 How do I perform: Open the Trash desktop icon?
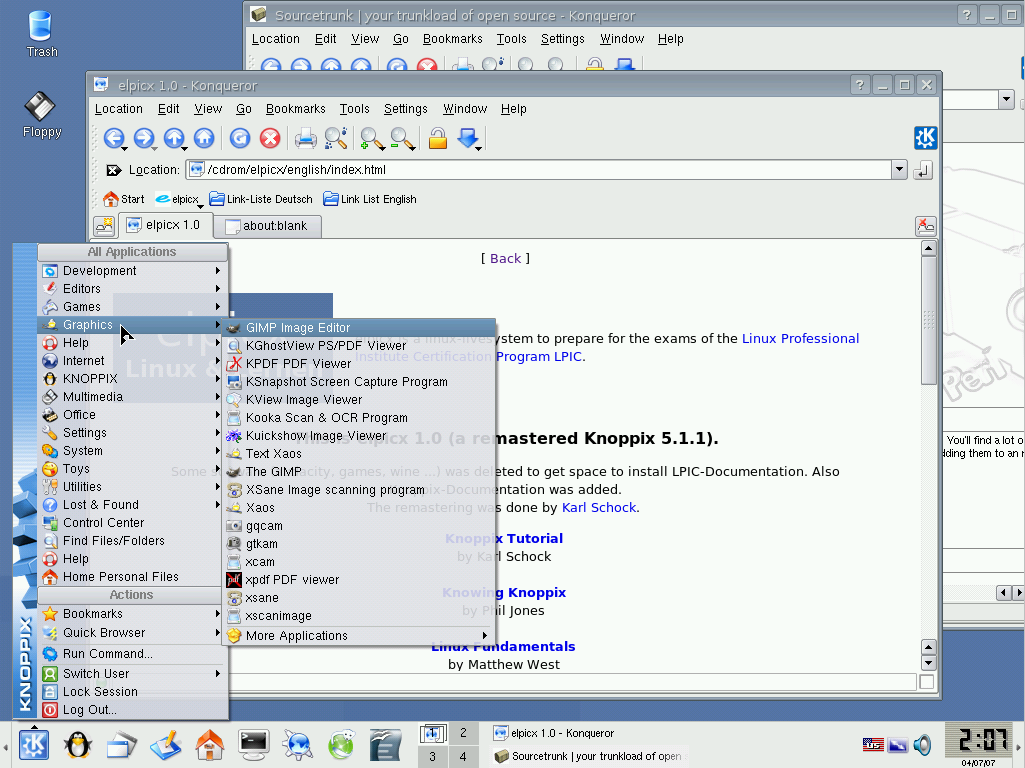coord(41,34)
